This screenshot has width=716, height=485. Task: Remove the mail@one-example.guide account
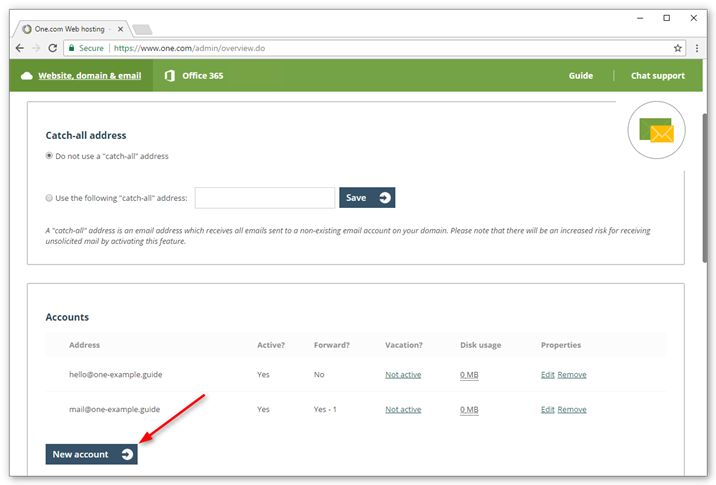[x=572, y=410]
